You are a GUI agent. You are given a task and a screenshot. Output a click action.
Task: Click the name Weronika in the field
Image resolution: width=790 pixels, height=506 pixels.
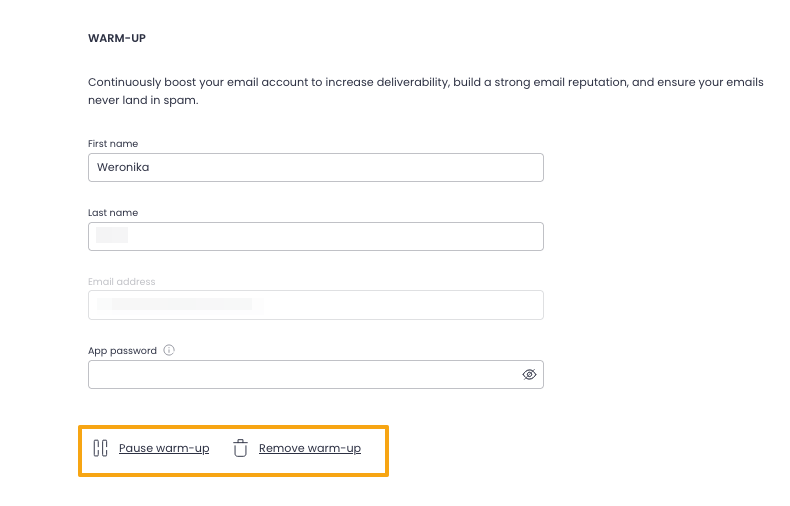(123, 167)
